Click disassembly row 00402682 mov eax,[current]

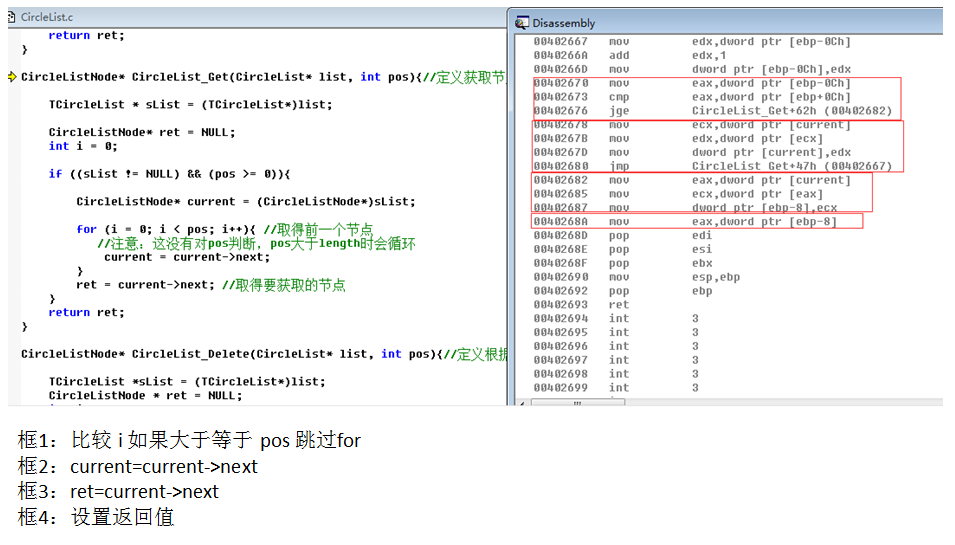coord(692,180)
